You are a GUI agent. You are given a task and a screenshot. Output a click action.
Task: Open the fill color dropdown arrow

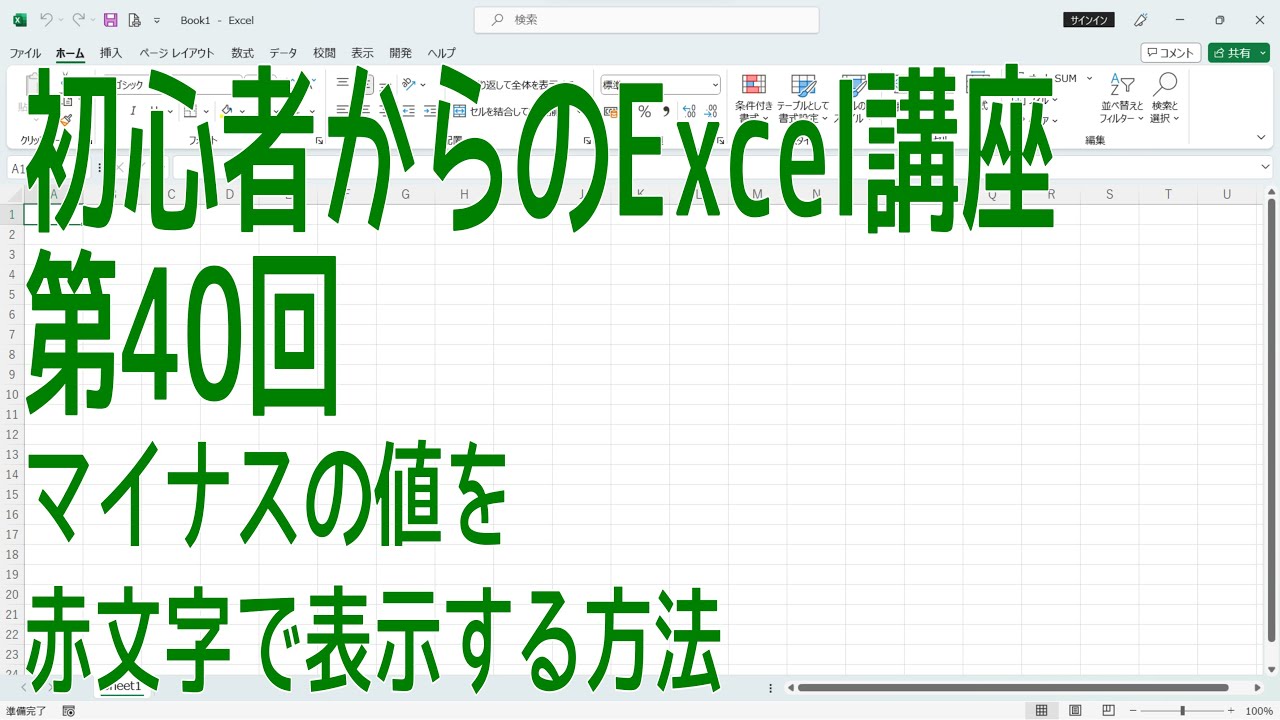[242, 111]
